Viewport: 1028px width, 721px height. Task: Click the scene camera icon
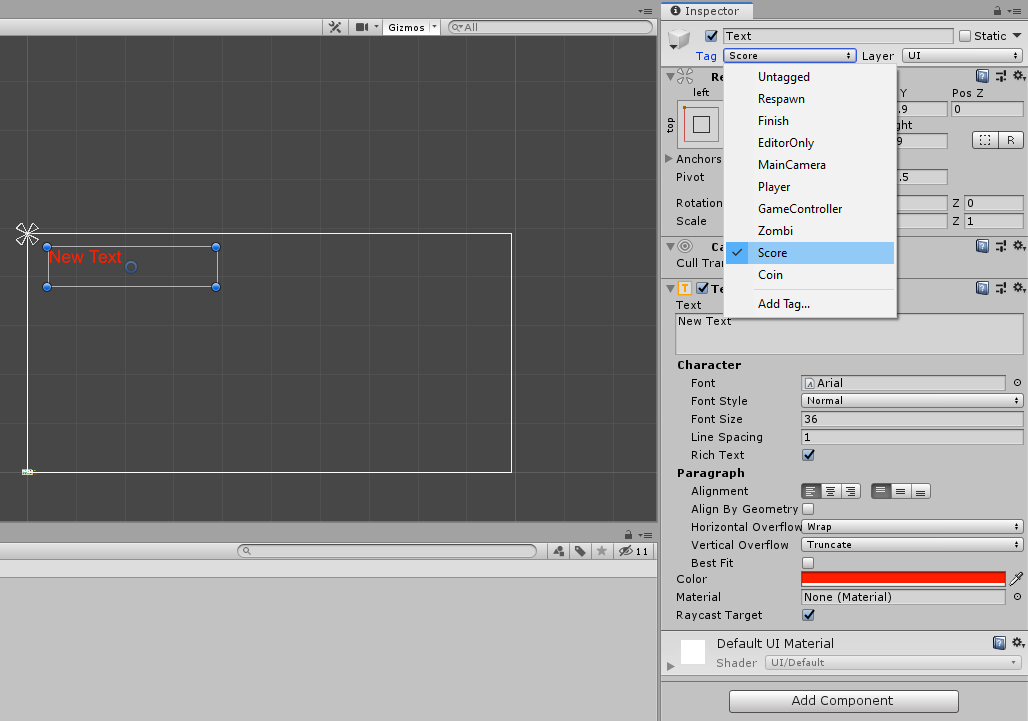(x=362, y=27)
